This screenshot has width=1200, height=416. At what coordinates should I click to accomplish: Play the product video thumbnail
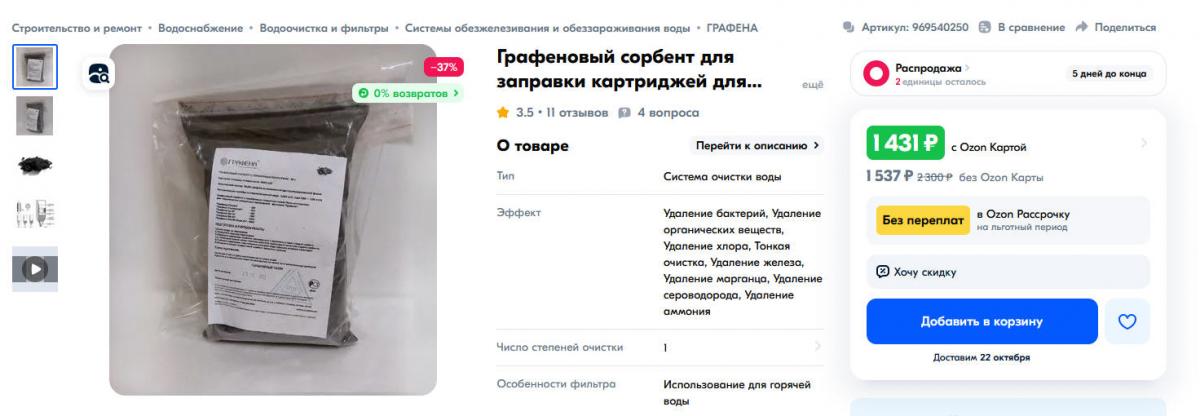[35, 269]
